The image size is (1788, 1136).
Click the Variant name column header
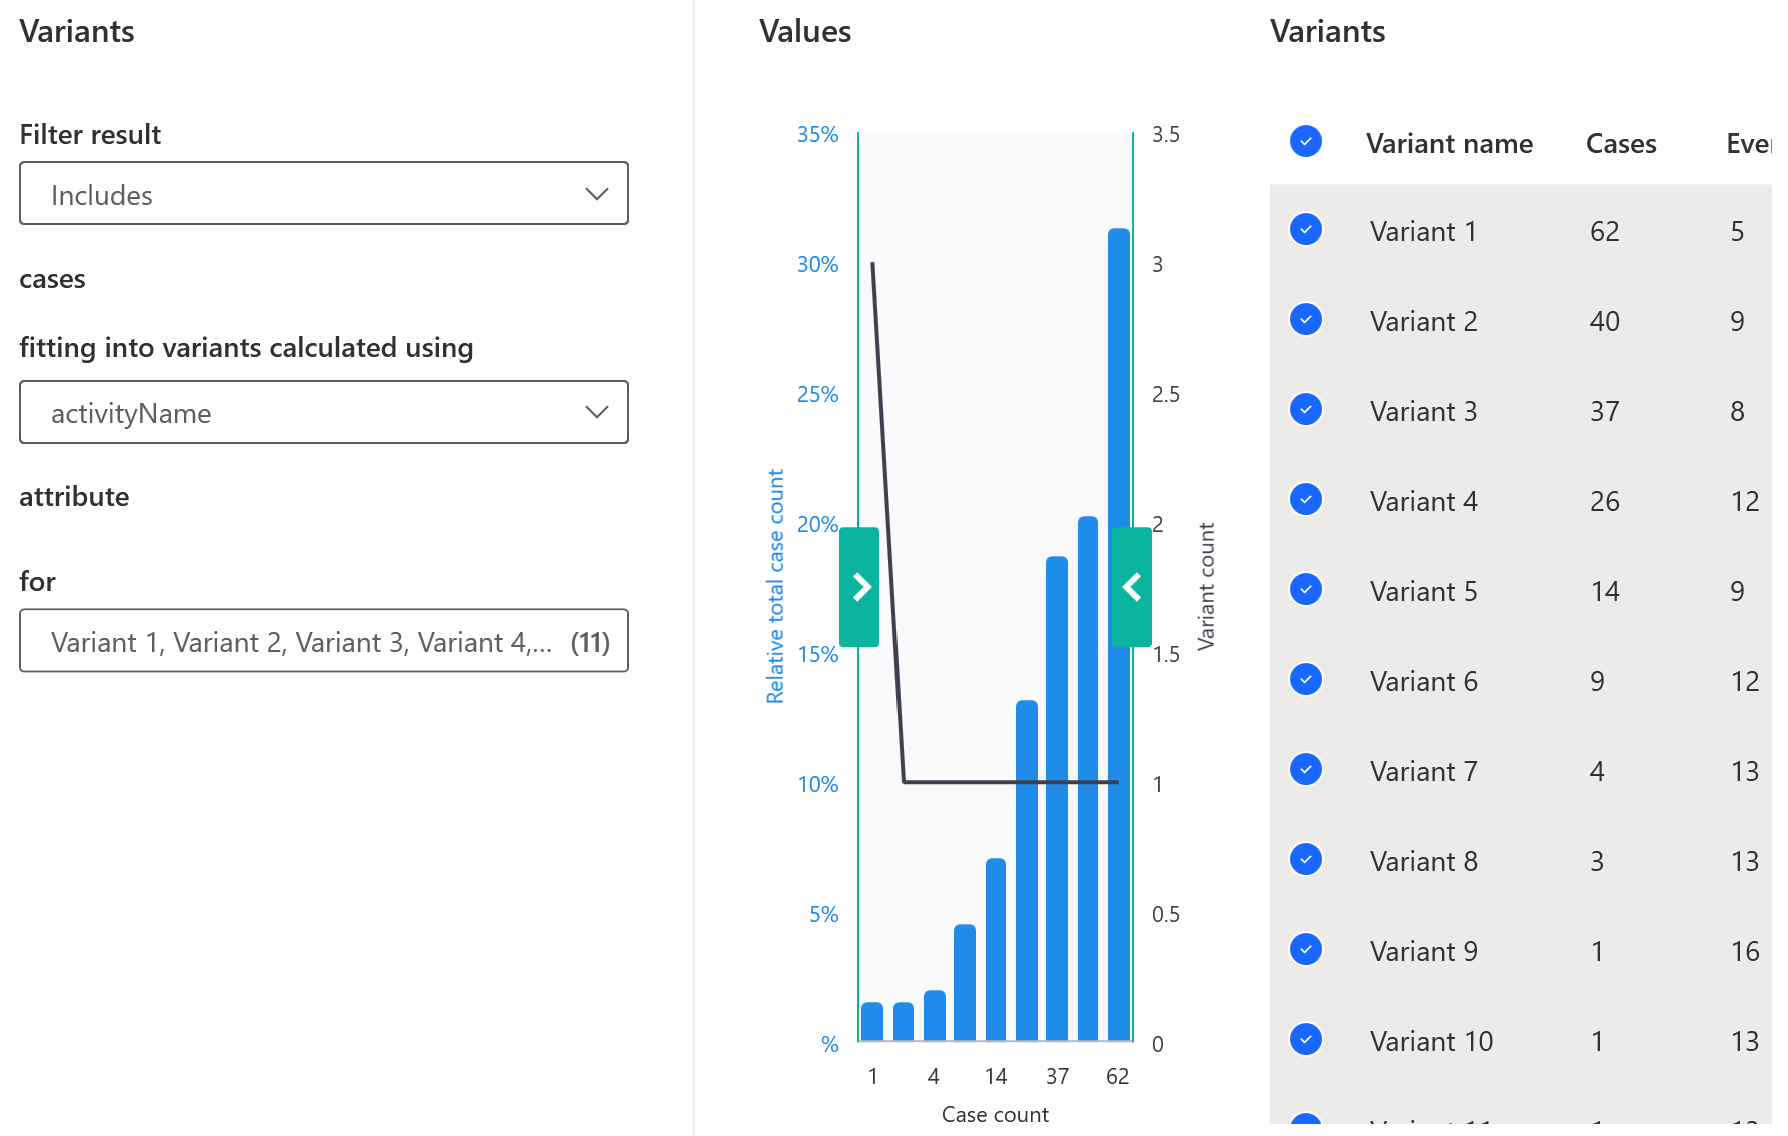(x=1449, y=143)
